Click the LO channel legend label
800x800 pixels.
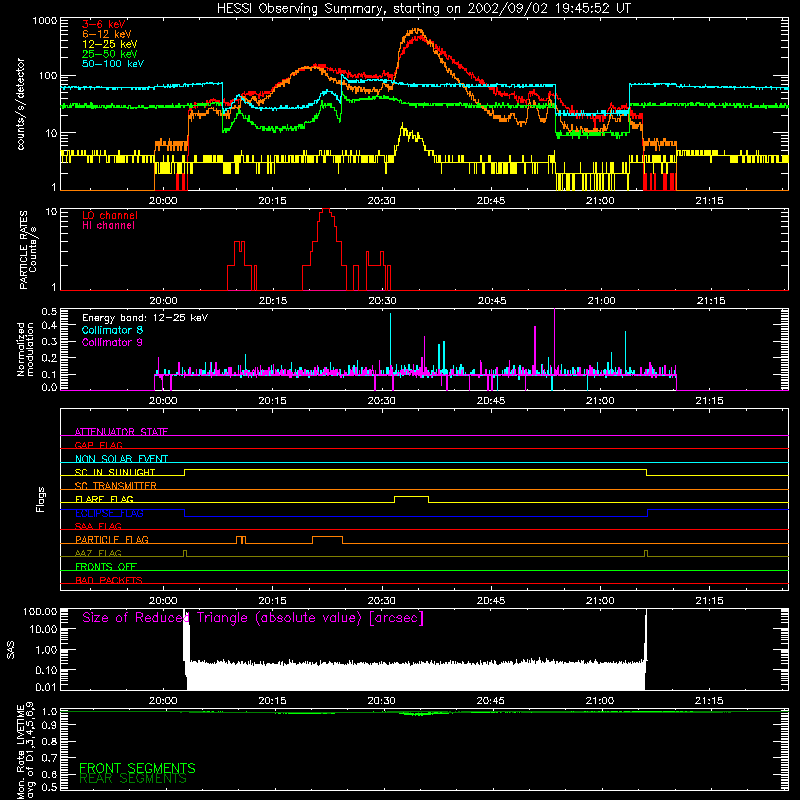[x=110, y=215]
